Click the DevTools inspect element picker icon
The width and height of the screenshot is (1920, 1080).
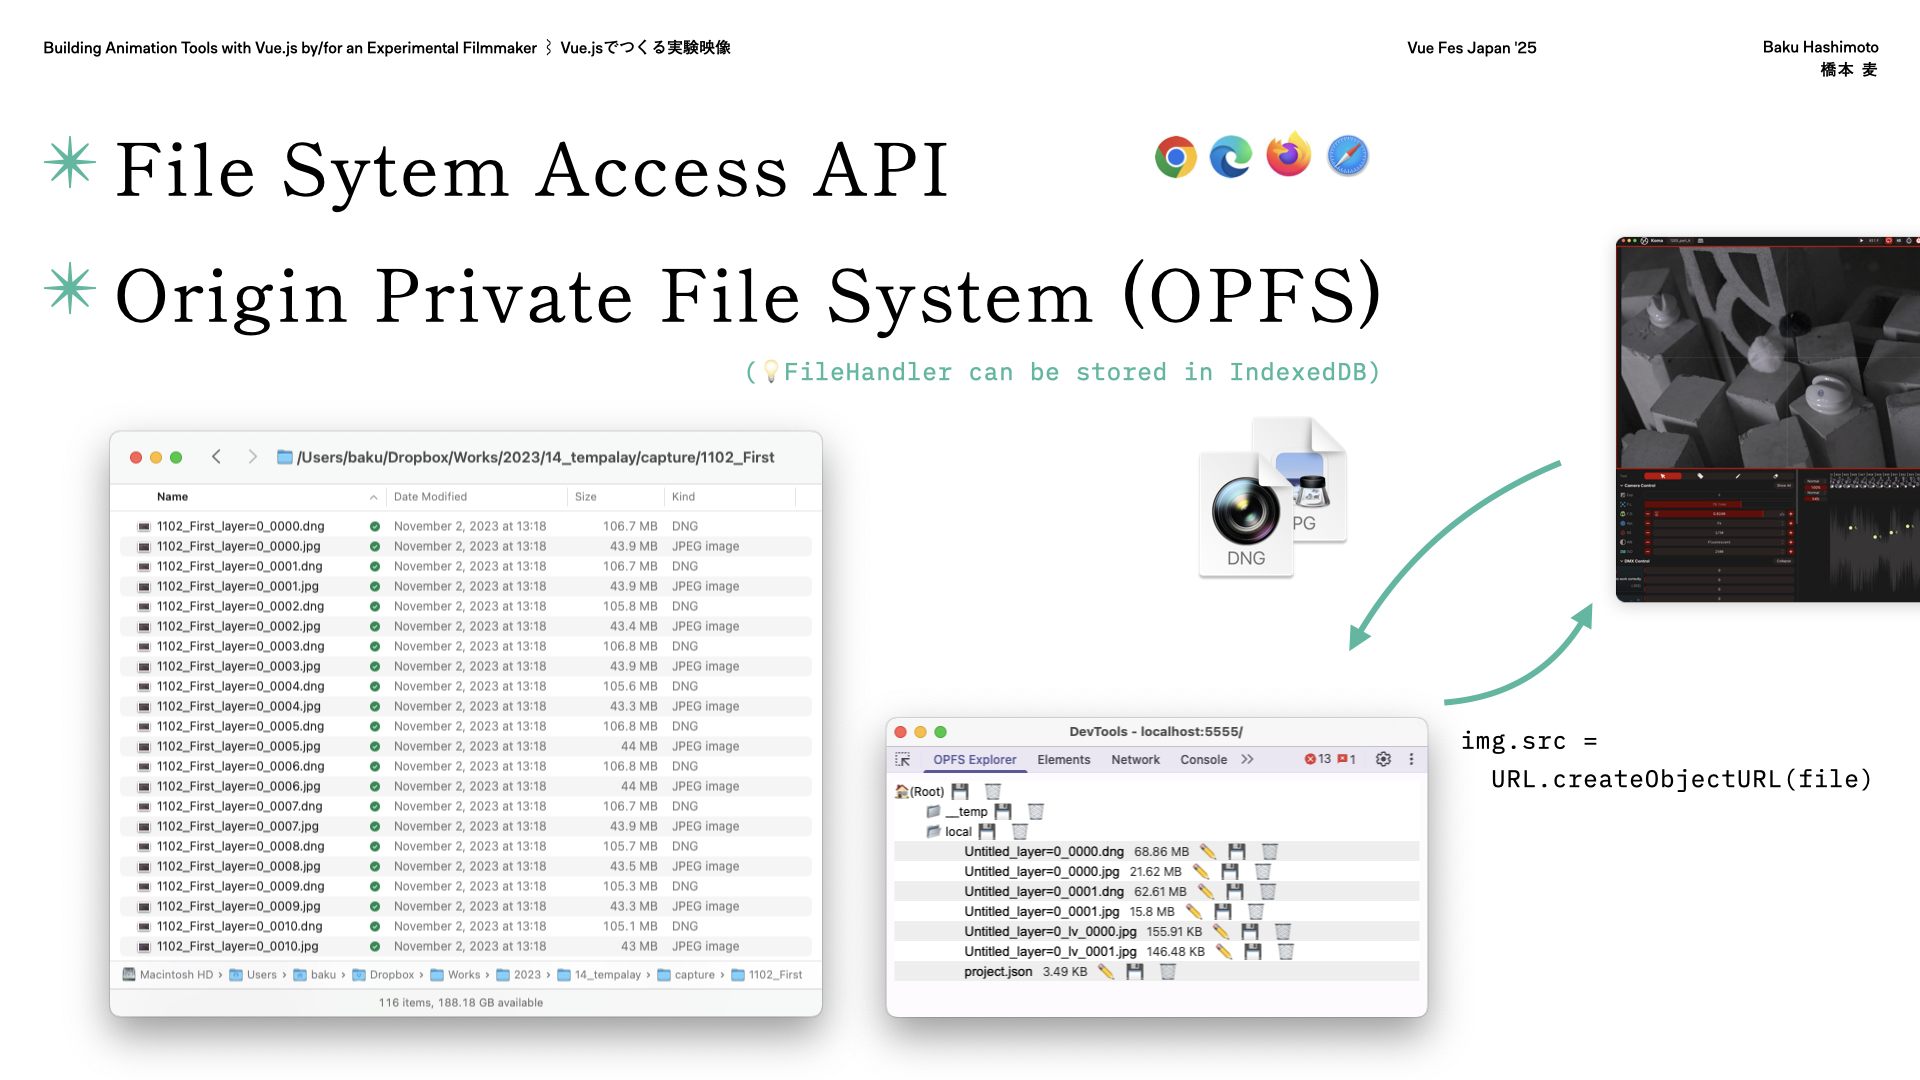903,760
